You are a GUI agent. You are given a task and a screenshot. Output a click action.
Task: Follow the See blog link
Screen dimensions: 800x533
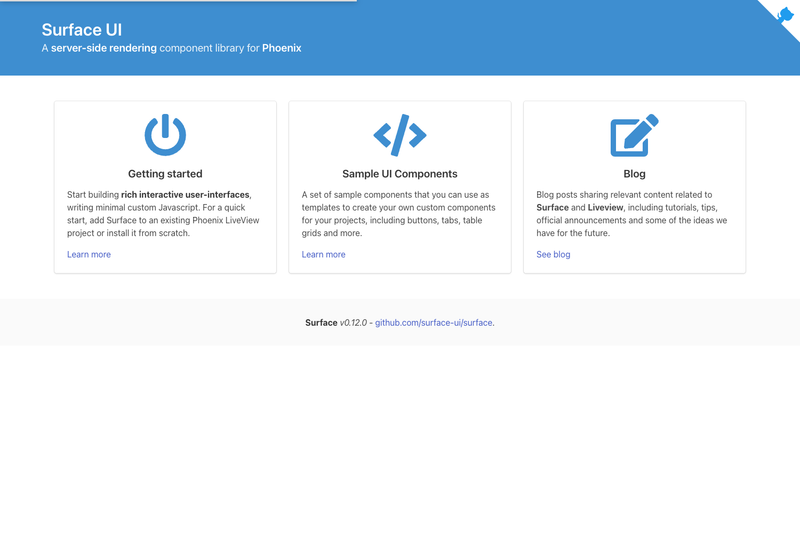(553, 255)
